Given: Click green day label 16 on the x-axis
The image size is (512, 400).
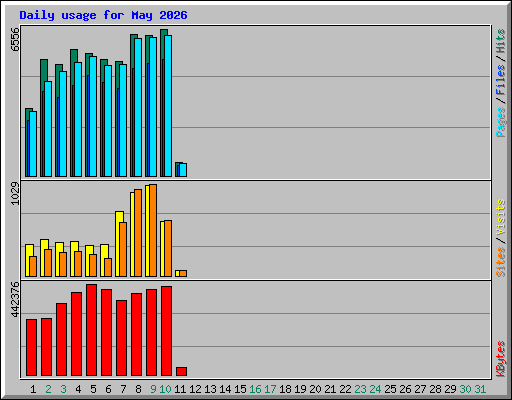Looking at the screenshot, I should coord(255,389).
